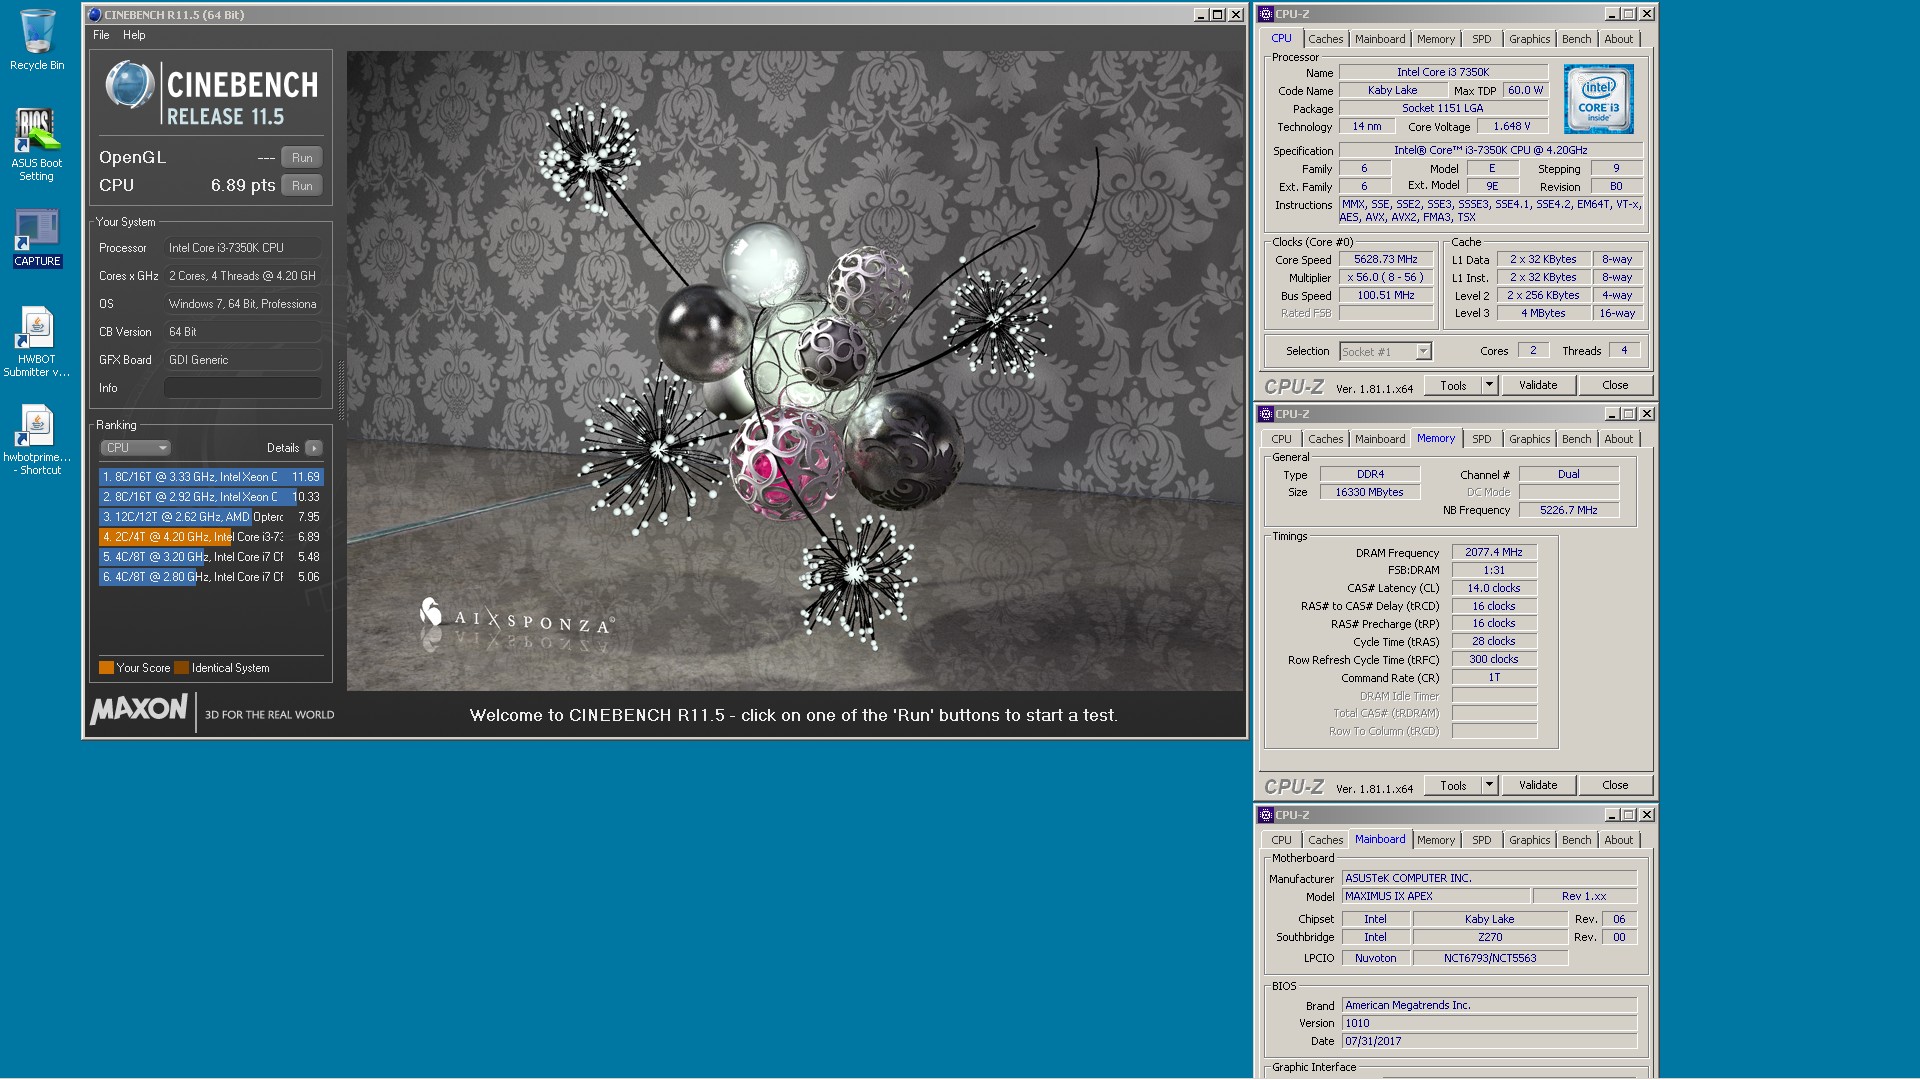This screenshot has height=1080, width=1920.
Task: Select ranking row 2 Intel Xeon 10.33
Action: tap(211, 497)
